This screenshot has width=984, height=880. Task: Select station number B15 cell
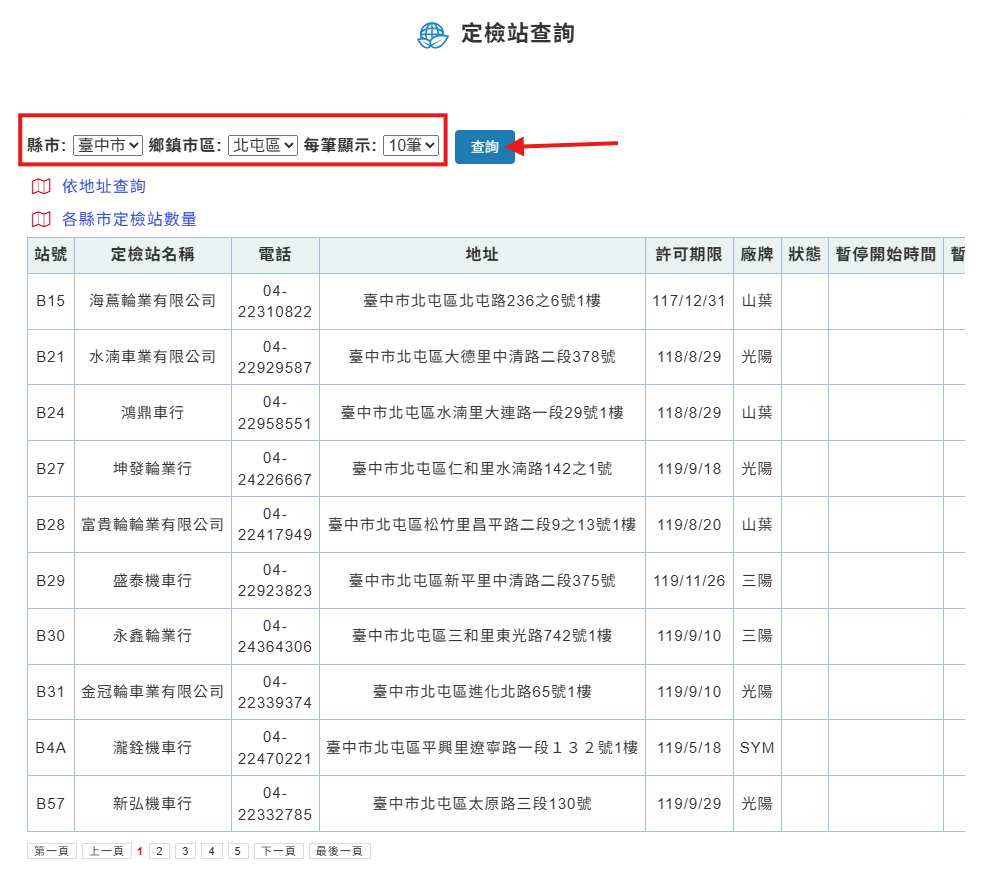[51, 301]
